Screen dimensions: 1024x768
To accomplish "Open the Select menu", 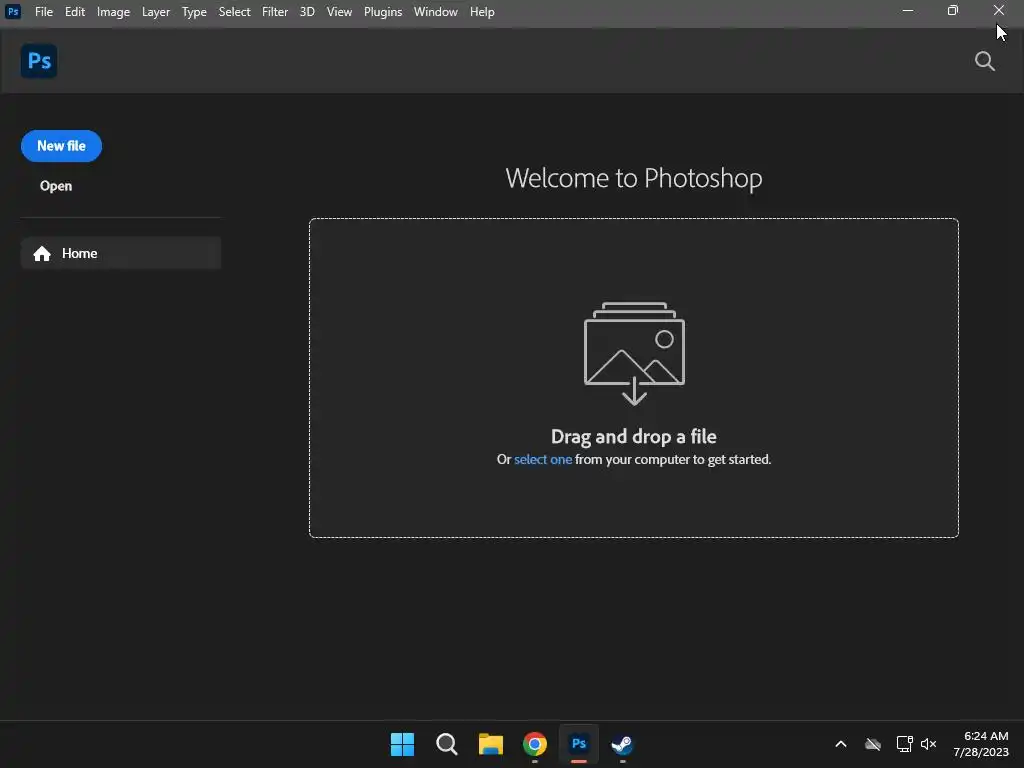I will coord(234,12).
